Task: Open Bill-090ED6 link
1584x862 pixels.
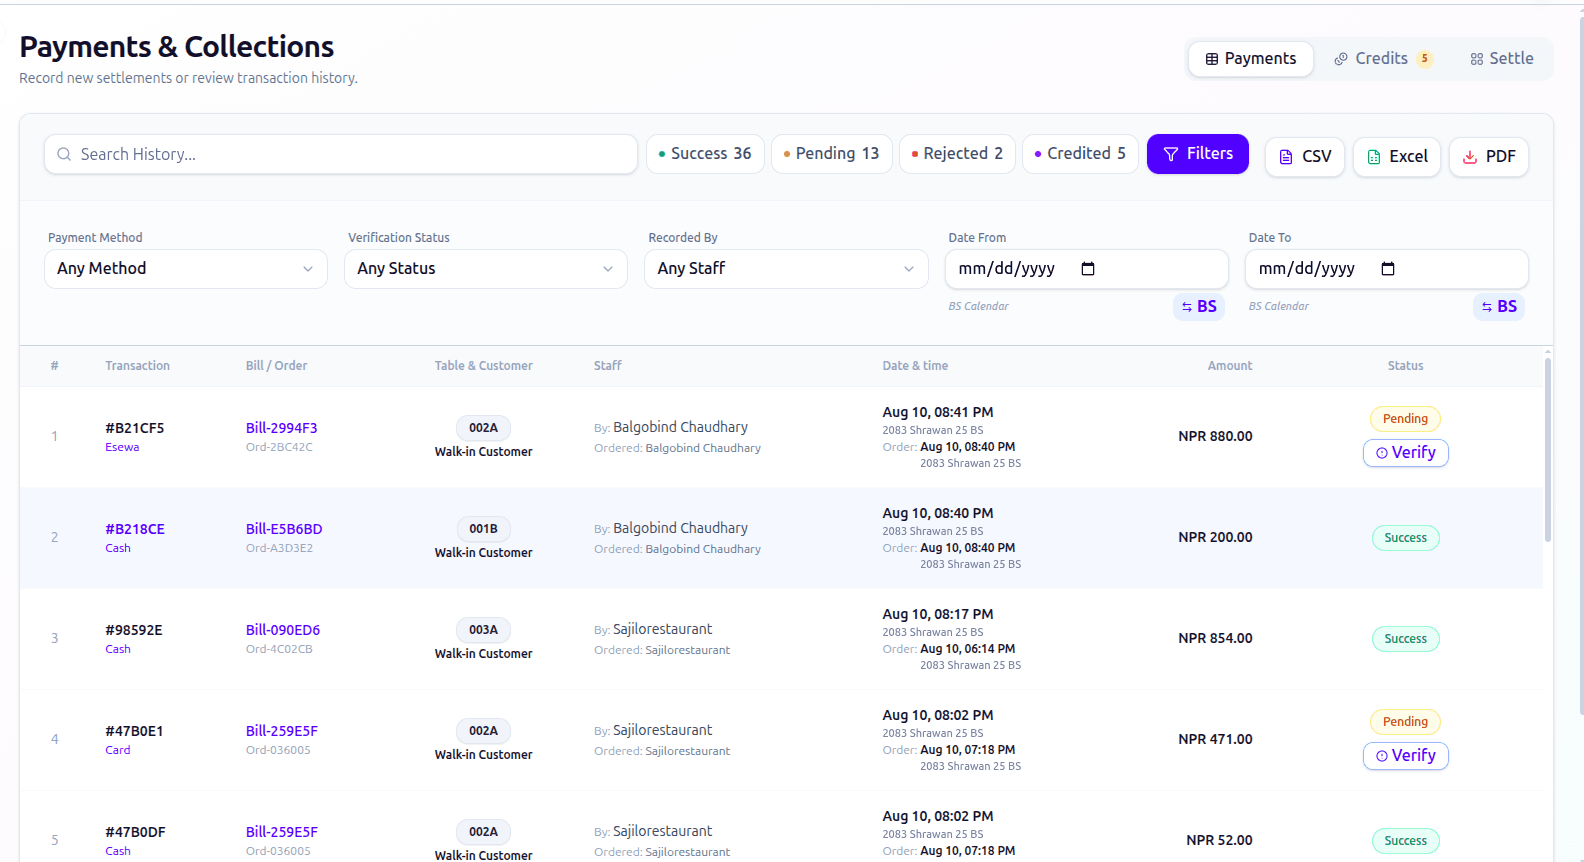Action: pyautogui.click(x=283, y=630)
